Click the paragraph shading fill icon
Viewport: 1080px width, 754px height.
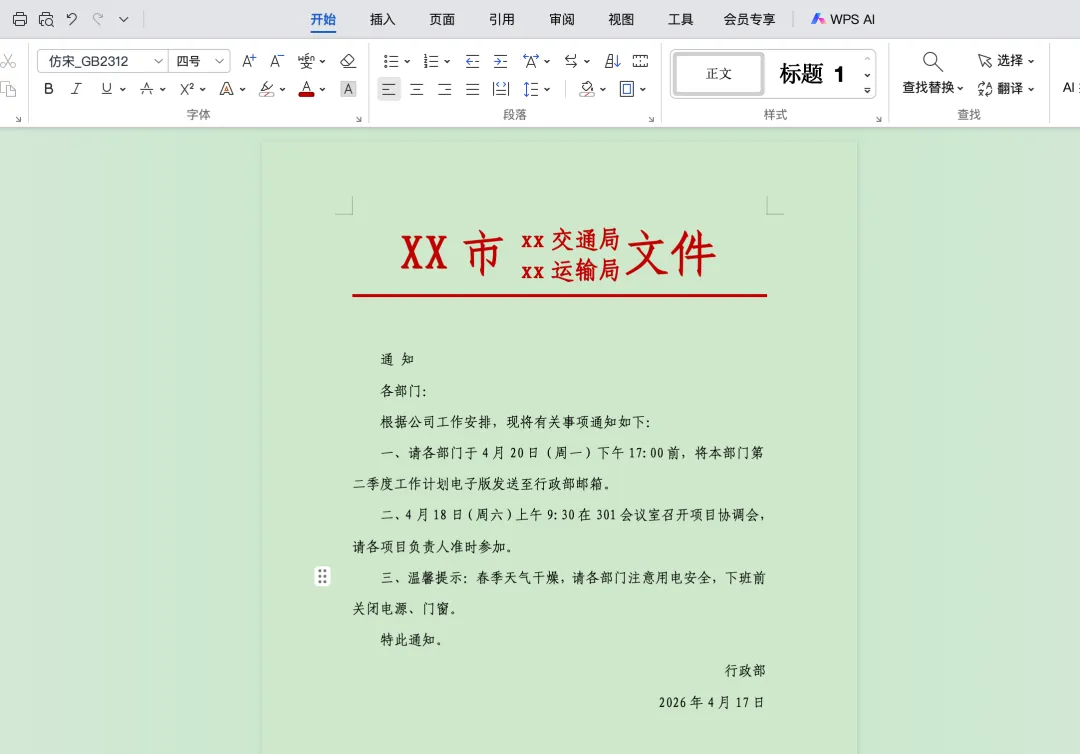(586, 89)
